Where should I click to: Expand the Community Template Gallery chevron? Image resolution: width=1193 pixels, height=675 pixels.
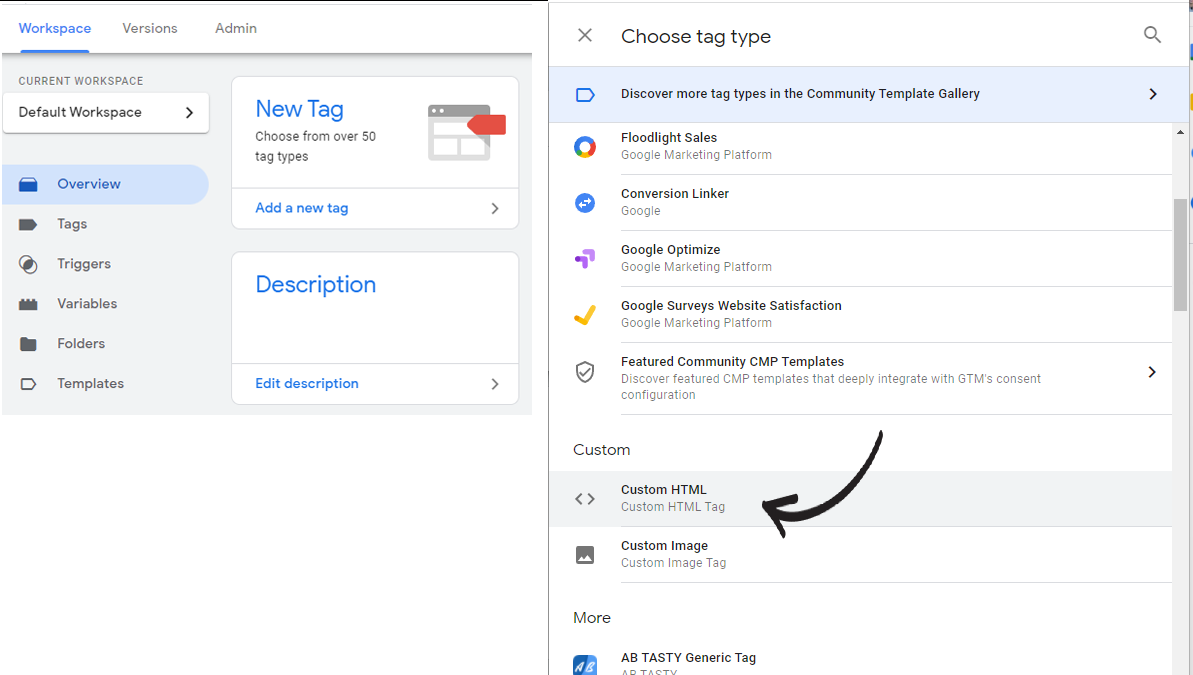tap(1153, 94)
